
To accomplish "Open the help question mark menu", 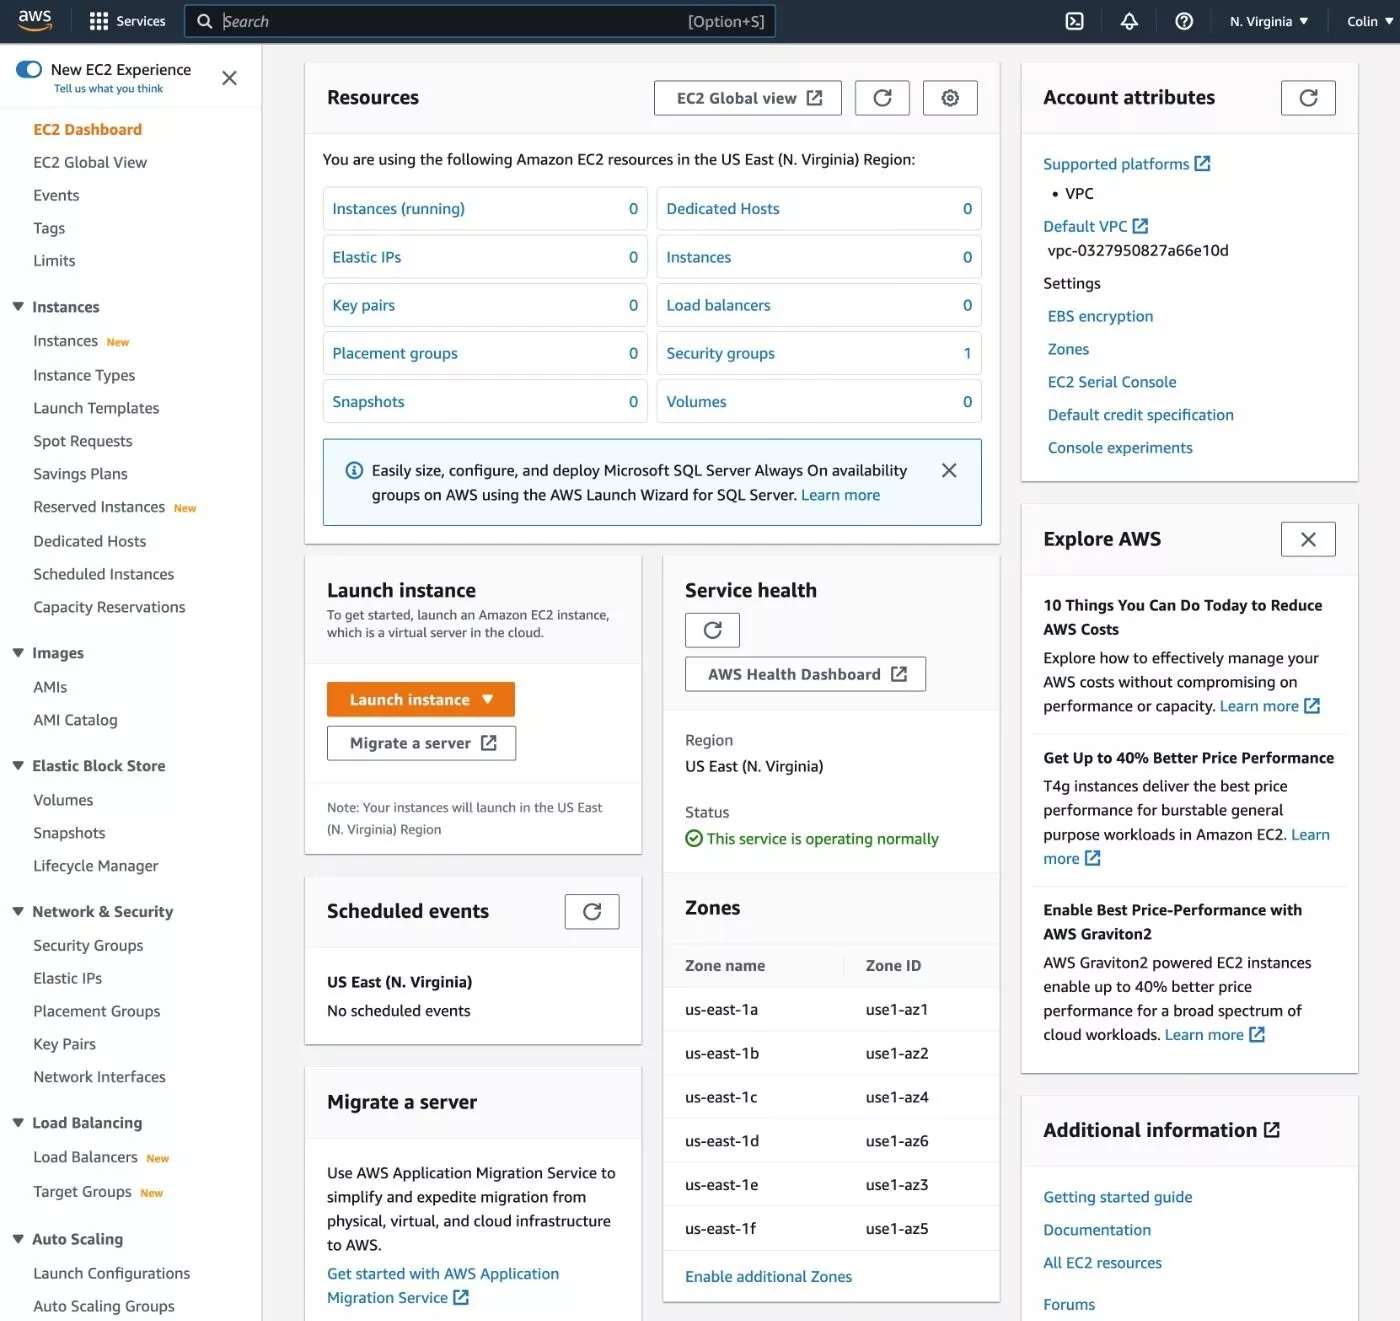I will [1184, 21].
